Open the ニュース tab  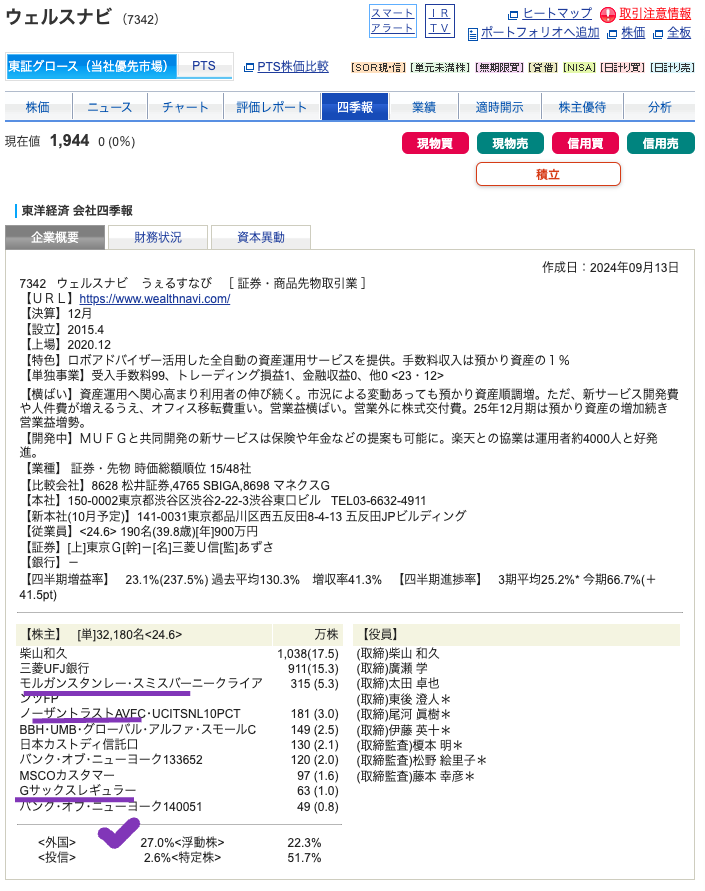[x=110, y=107]
